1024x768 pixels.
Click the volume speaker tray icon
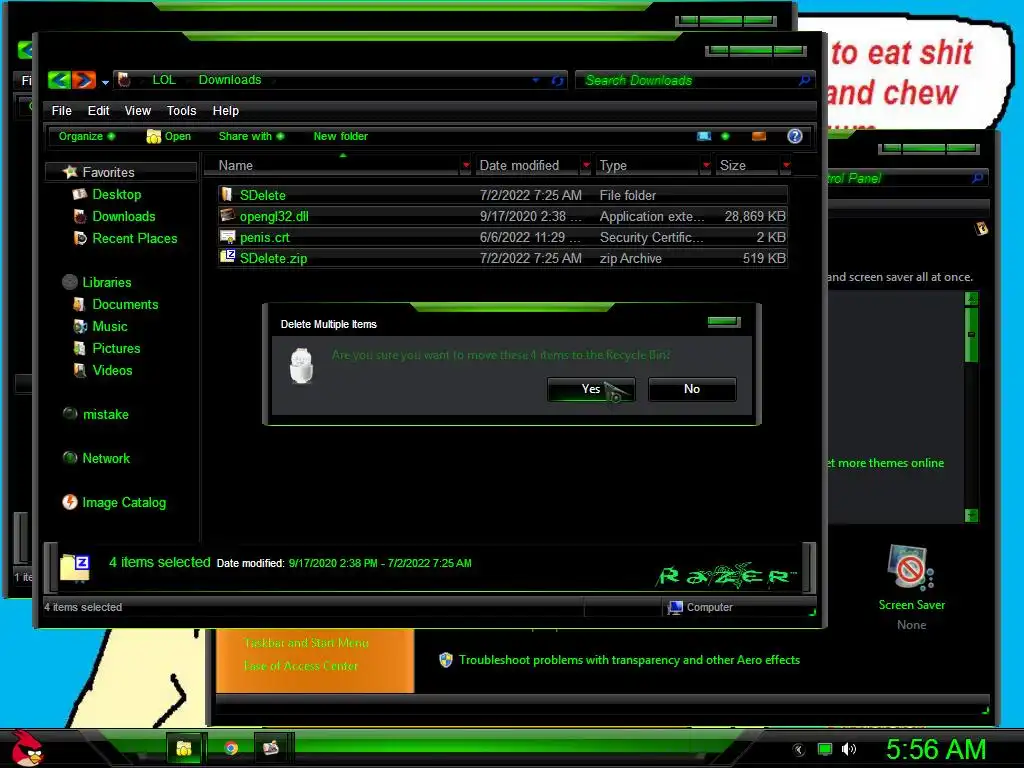(848, 749)
